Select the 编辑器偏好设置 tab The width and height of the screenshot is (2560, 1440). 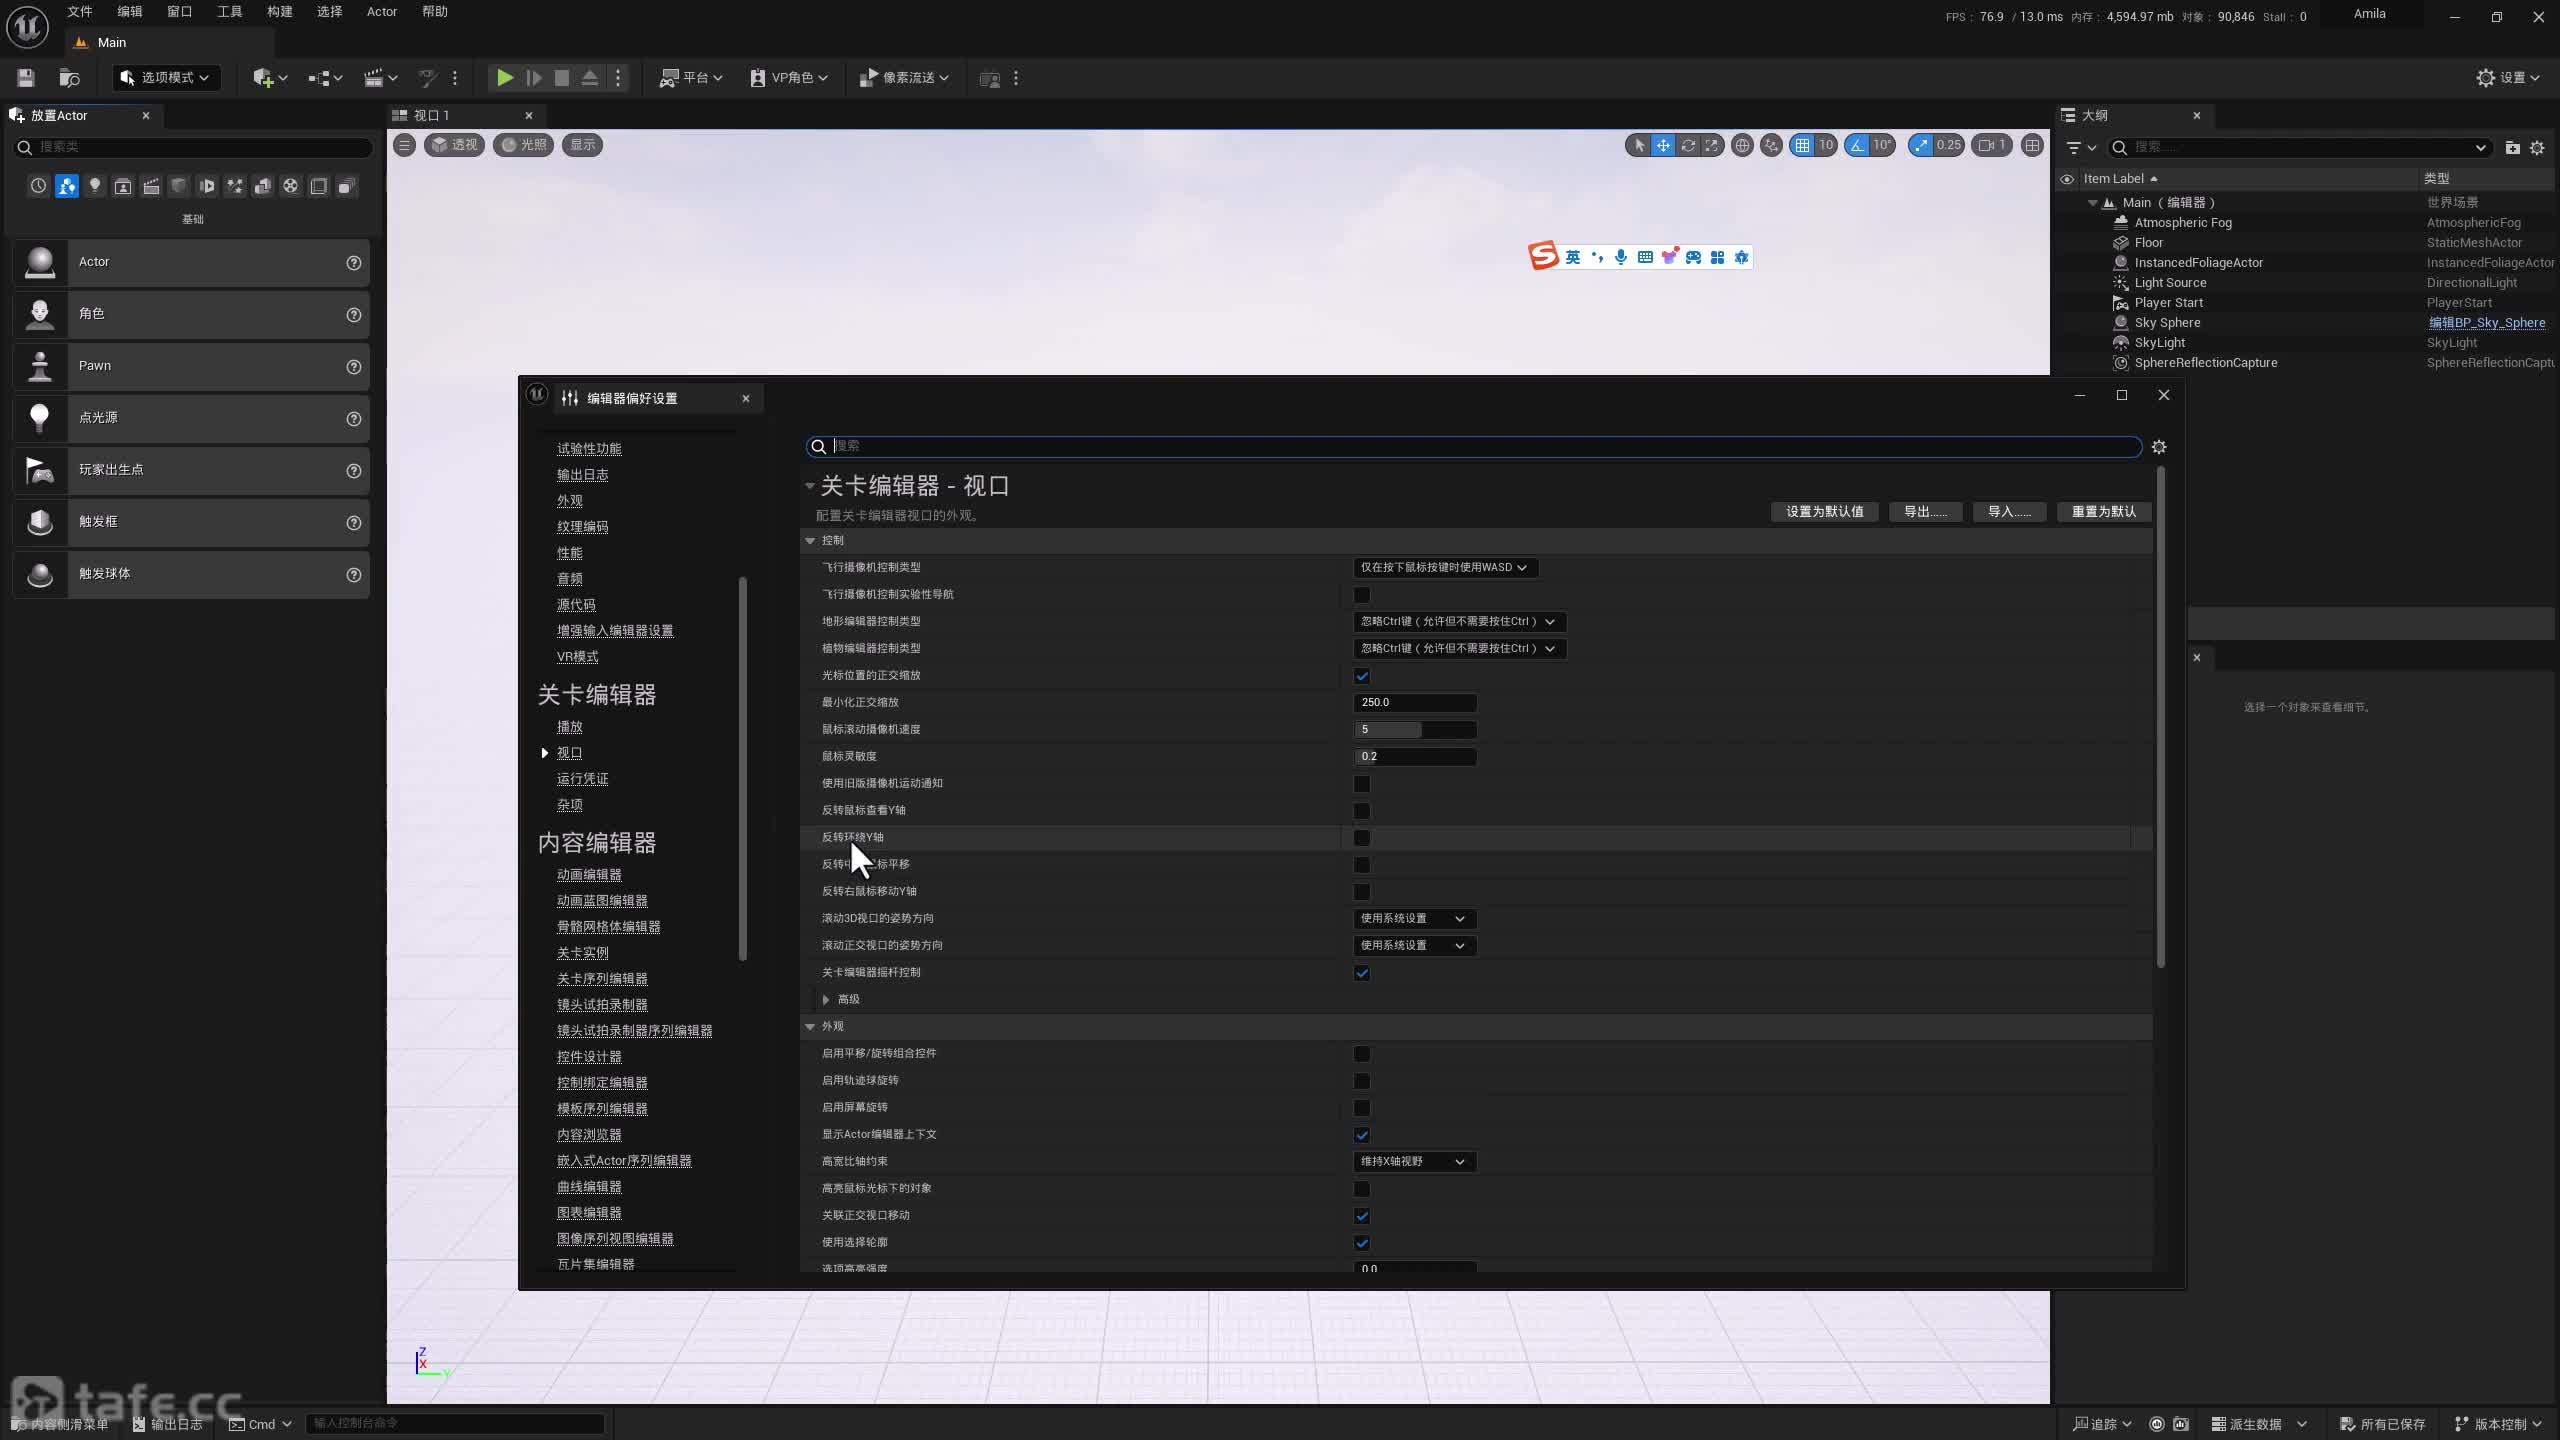656,398
